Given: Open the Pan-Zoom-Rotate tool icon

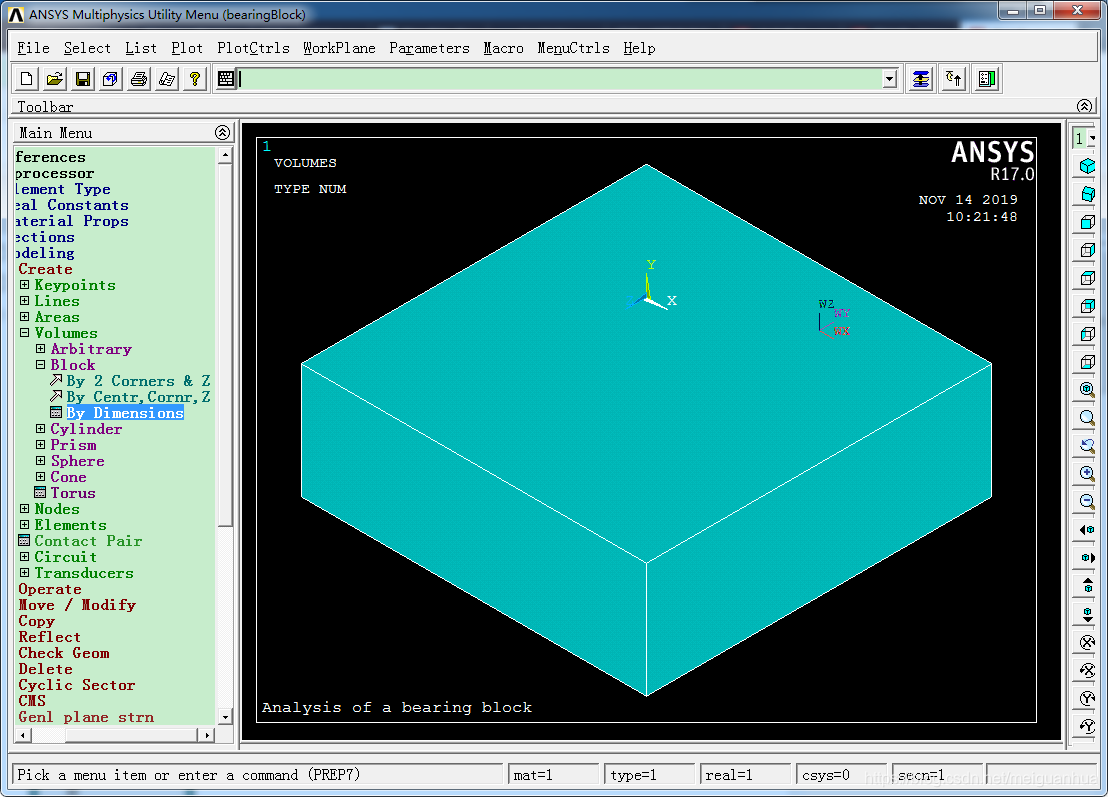Looking at the screenshot, I should [x=110, y=79].
